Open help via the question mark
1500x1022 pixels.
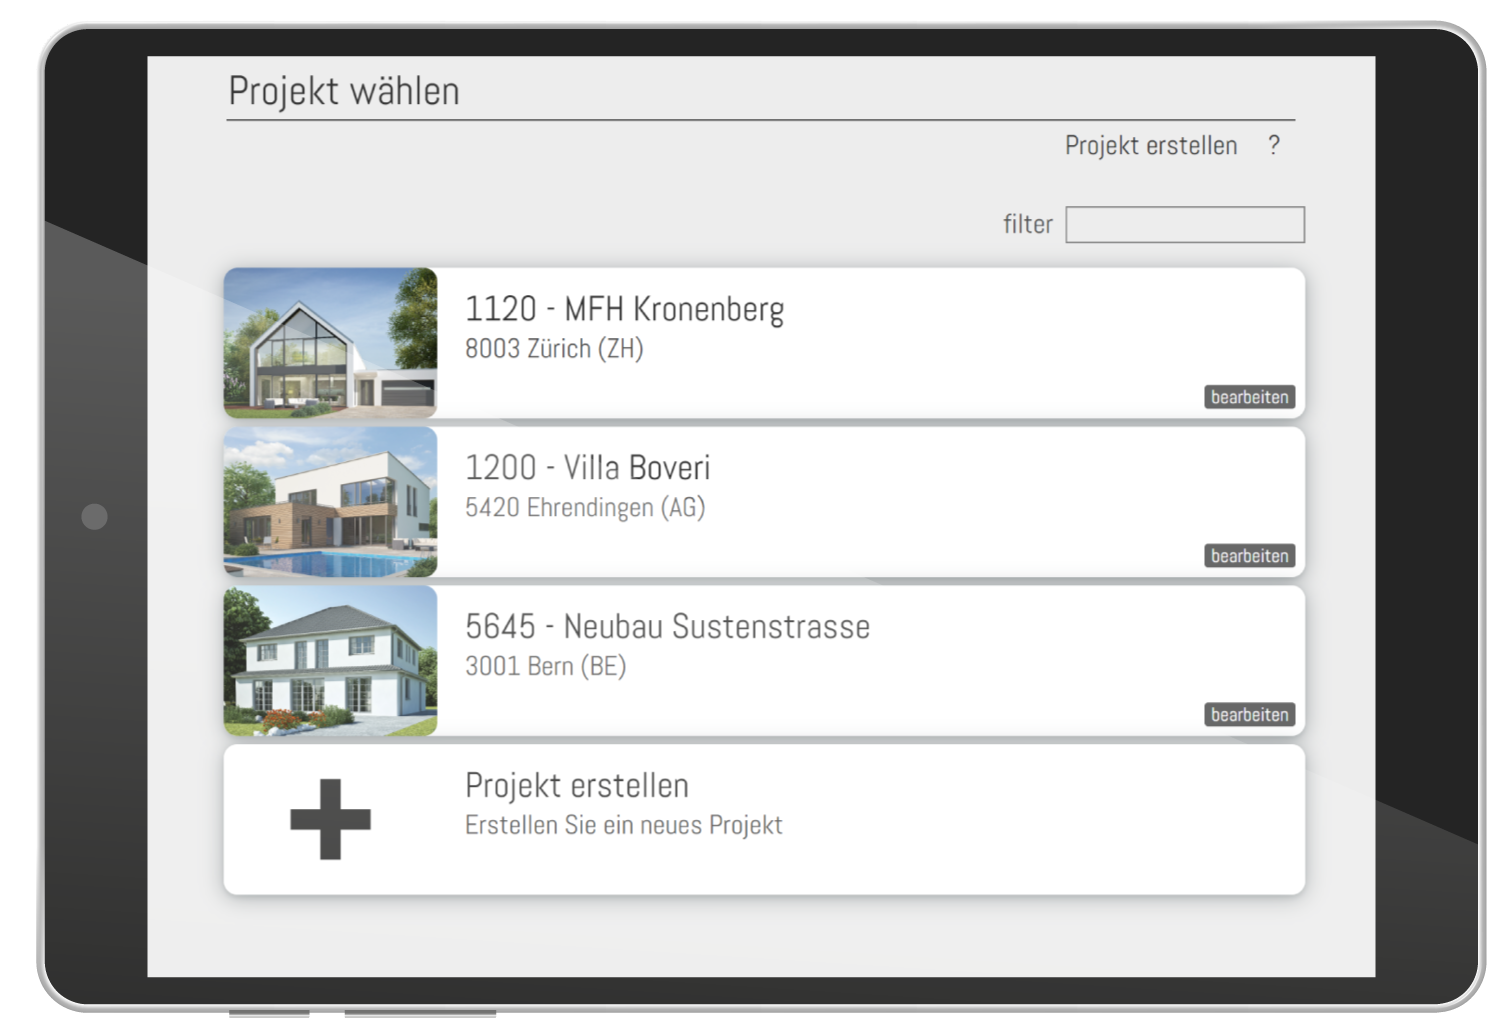pyautogui.click(x=1273, y=145)
